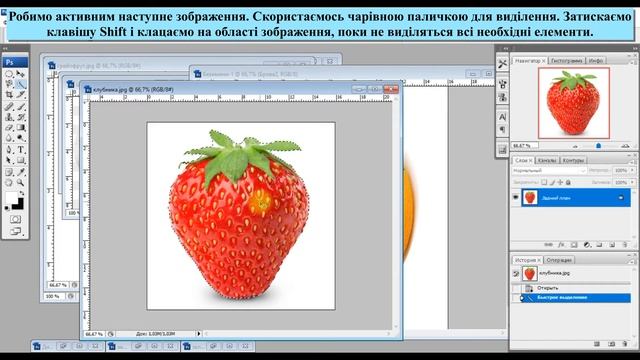Toggle lock transparent pixels in Layers
The image size is (640, 360).
tap(544, 182)
